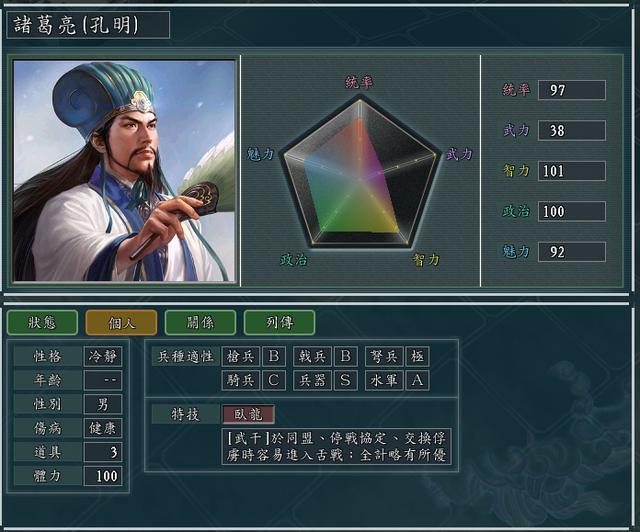640x532 pixels.
Task: Open the 關係 tab
Action: [x=200, y=323]
